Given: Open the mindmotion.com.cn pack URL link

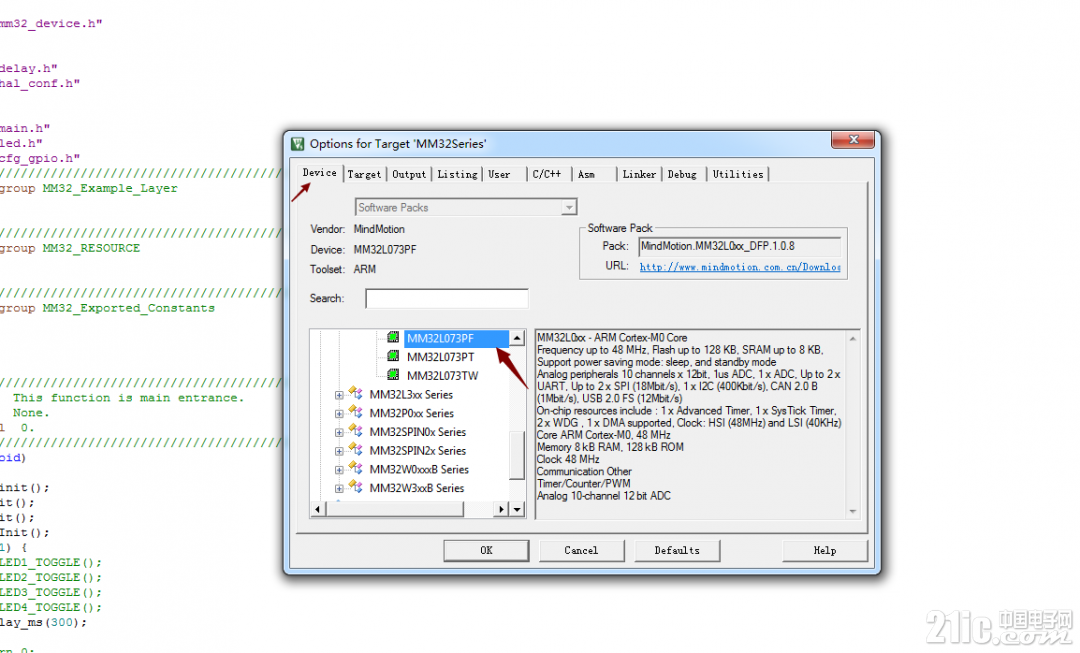Looking at the screenshot, I should coord(740,267).
